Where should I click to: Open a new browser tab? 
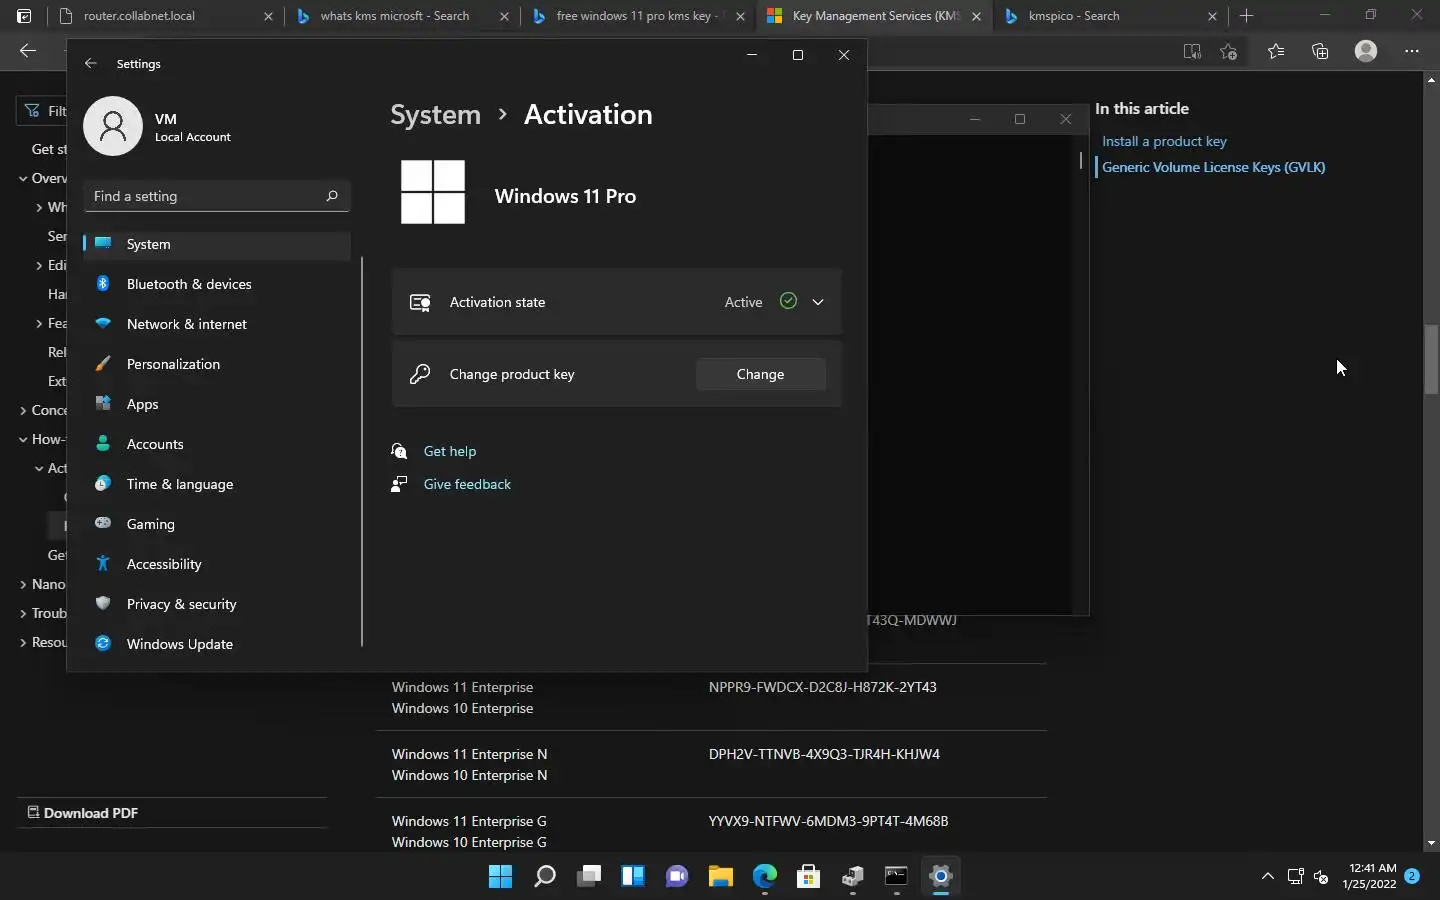(1246, 16)
